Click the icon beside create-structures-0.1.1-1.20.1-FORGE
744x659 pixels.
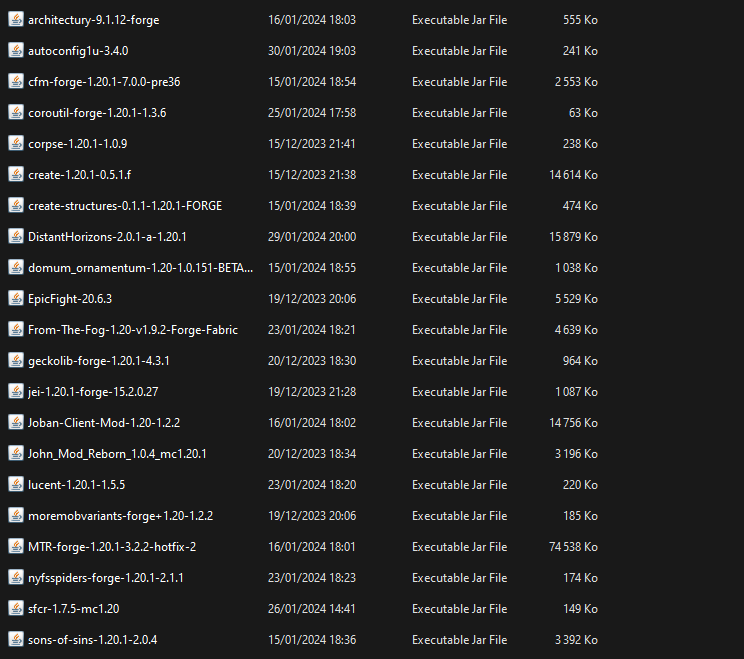16,205
